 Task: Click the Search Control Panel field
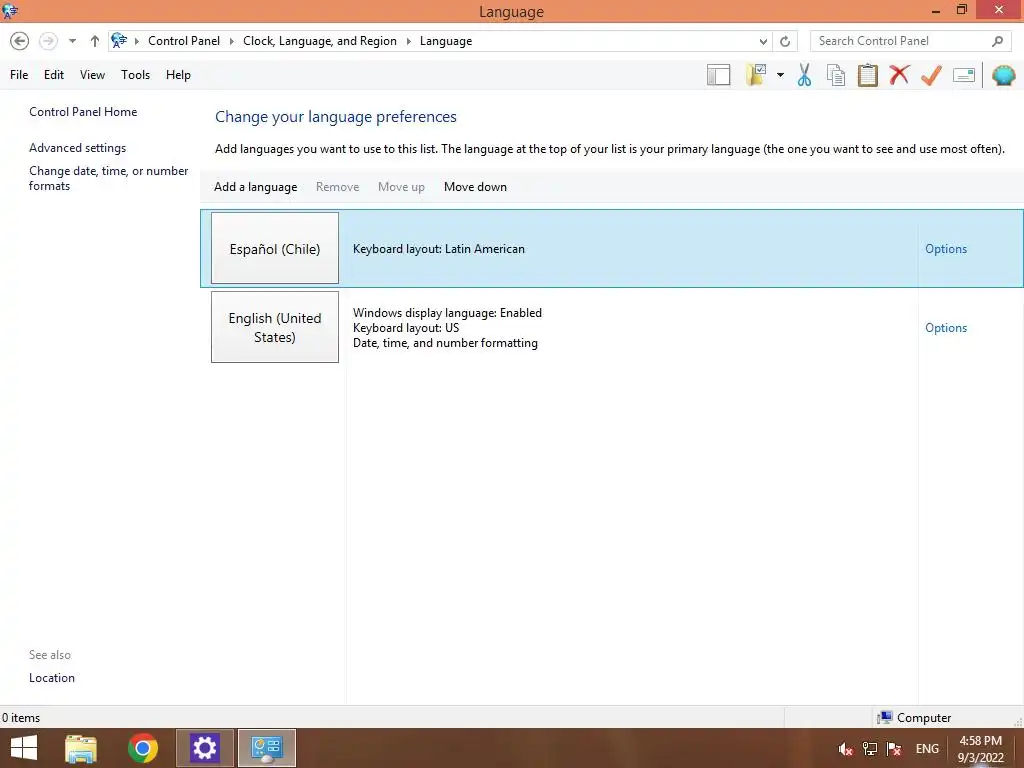(x=911, y=41)
